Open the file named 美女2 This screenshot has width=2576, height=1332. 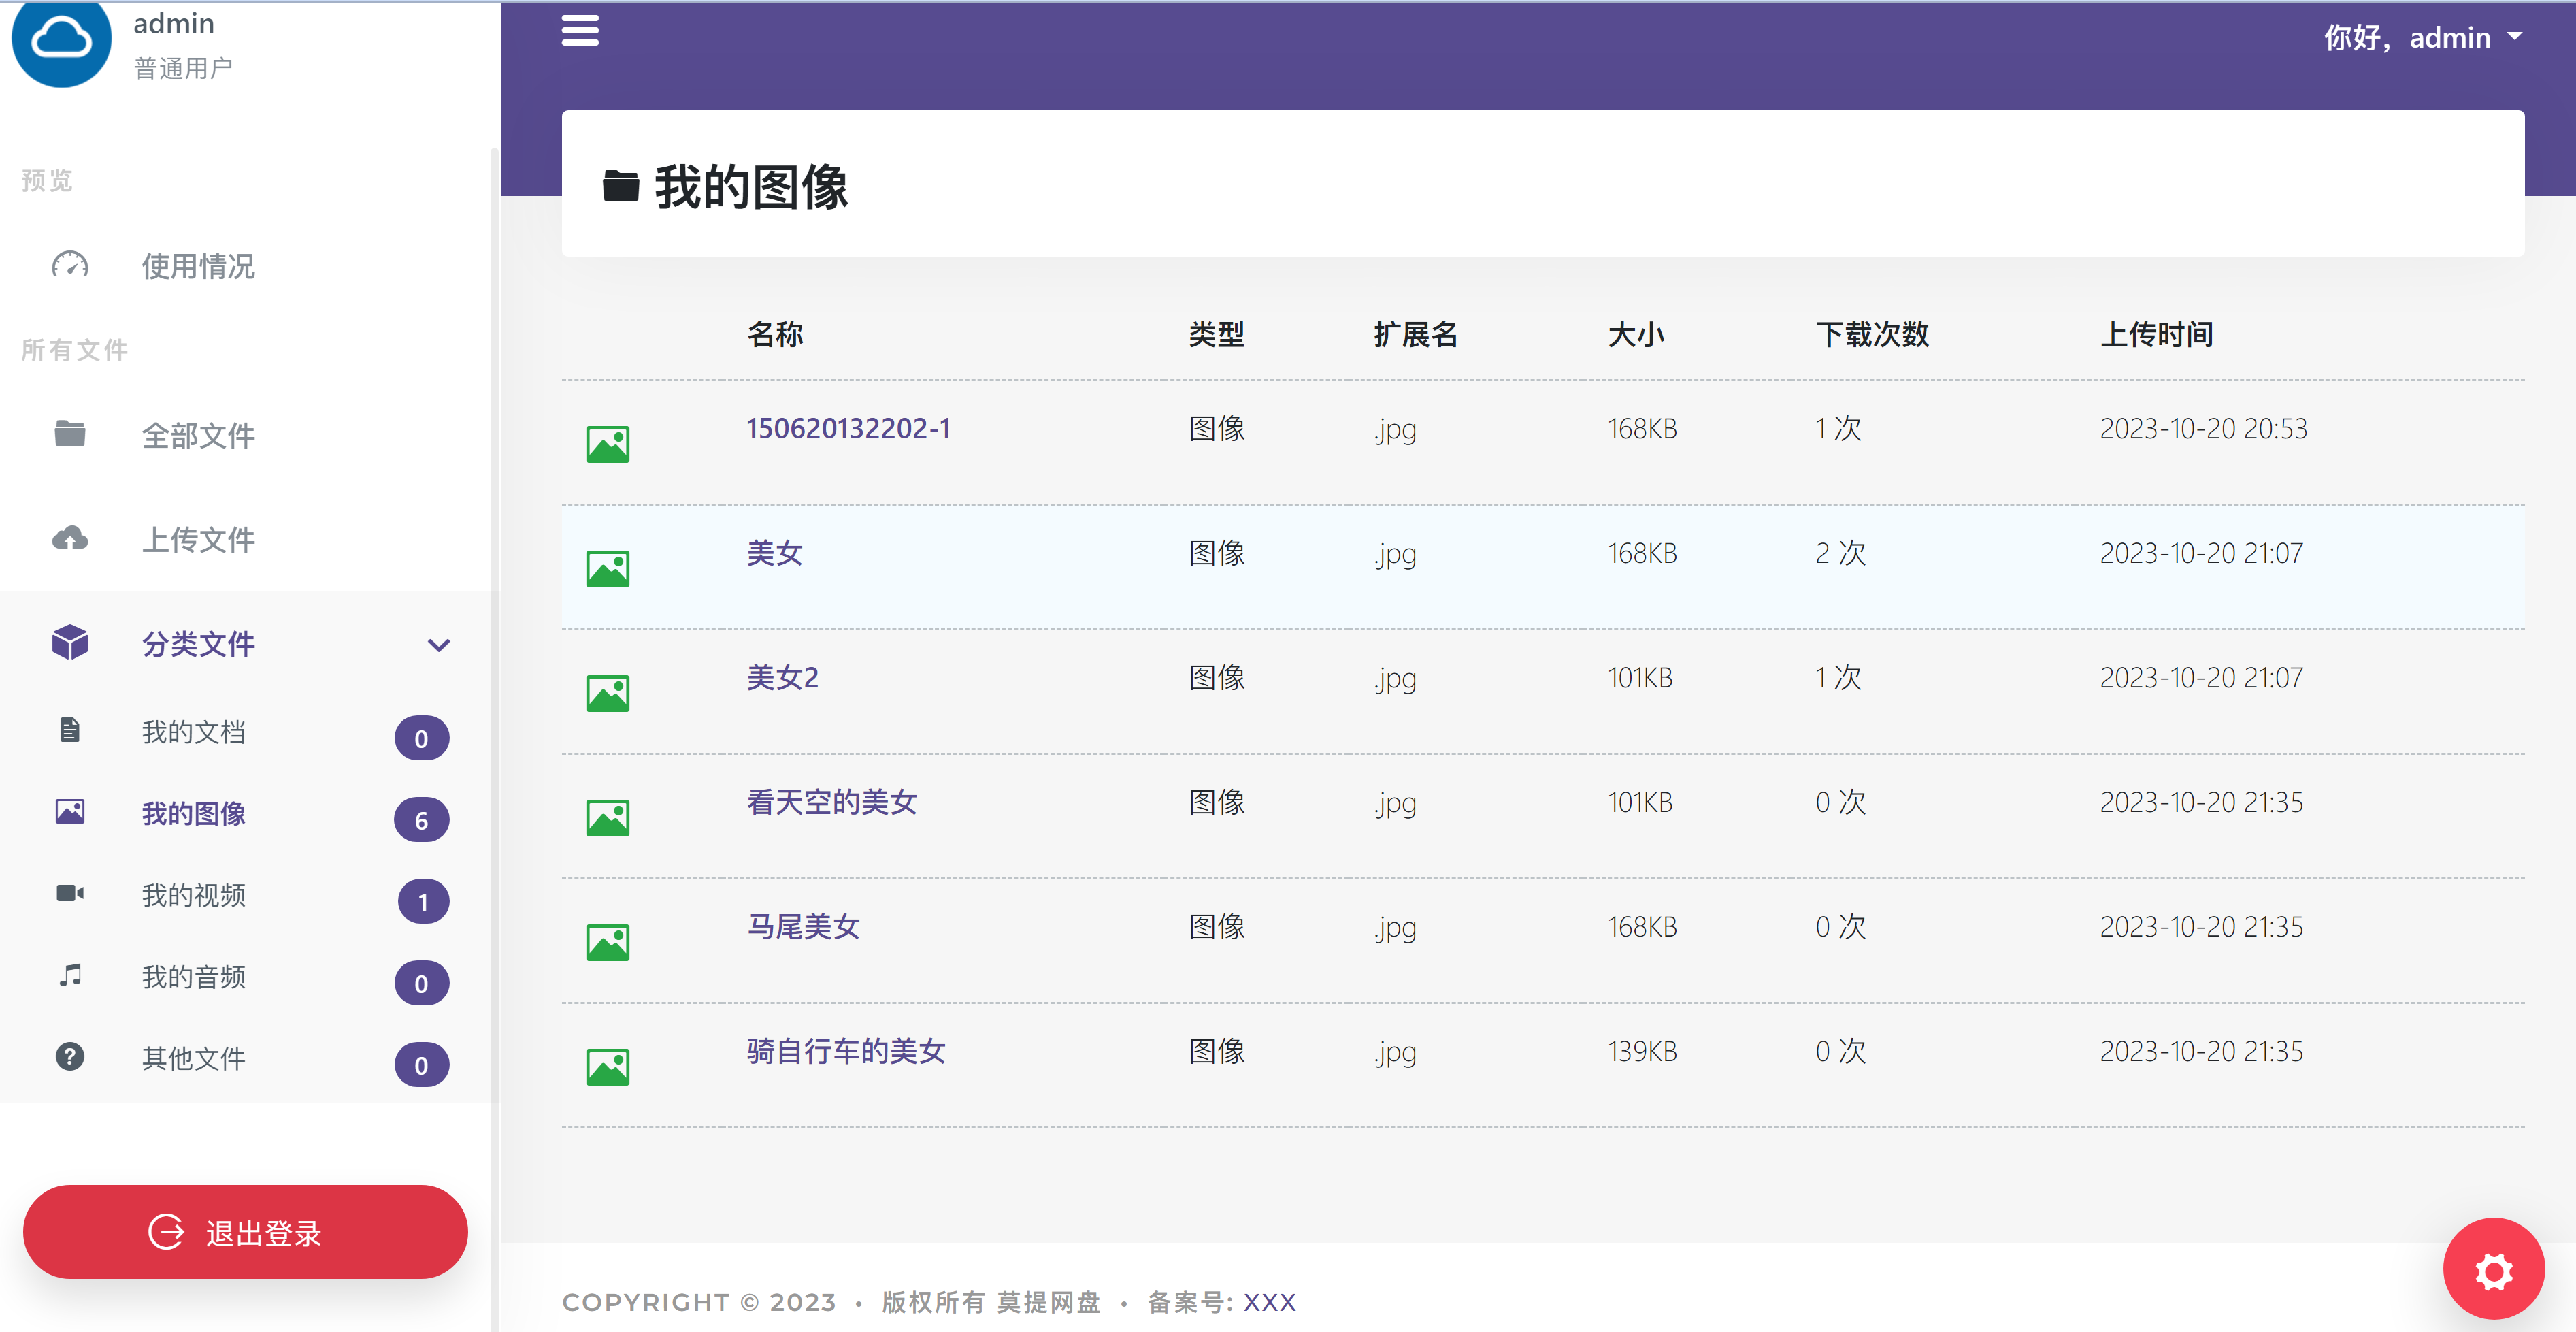783,678
